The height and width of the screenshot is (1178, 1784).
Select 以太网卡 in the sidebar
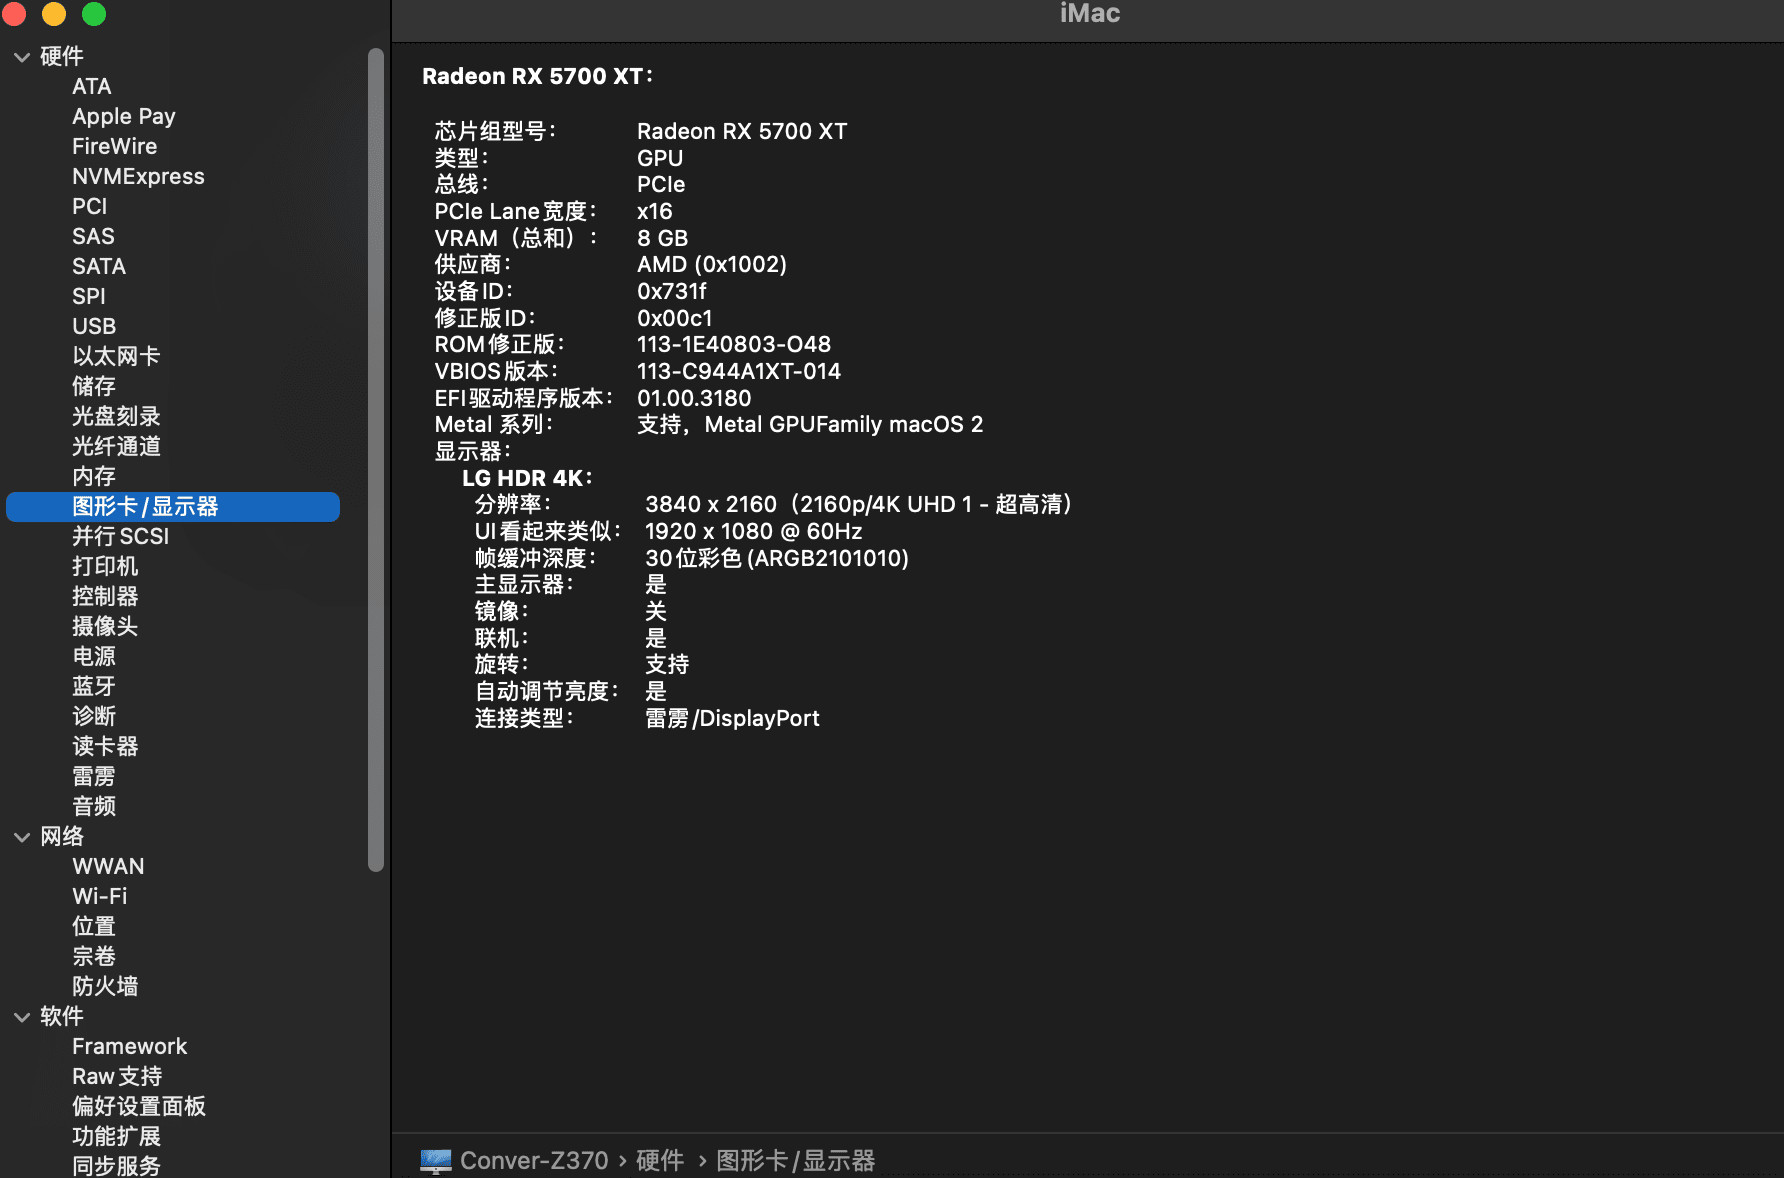pos(116,357)
